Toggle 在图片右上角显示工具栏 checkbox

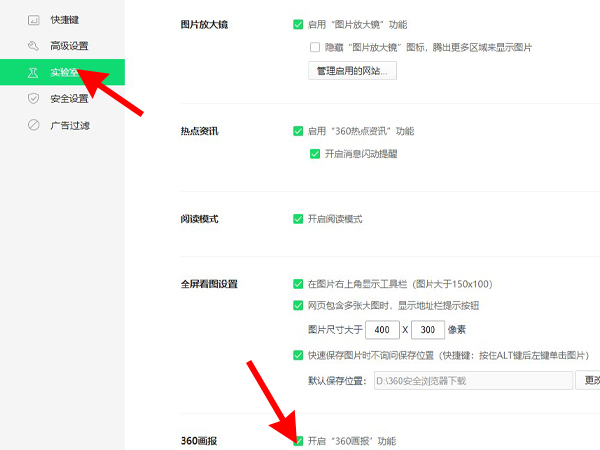point(298,284)
